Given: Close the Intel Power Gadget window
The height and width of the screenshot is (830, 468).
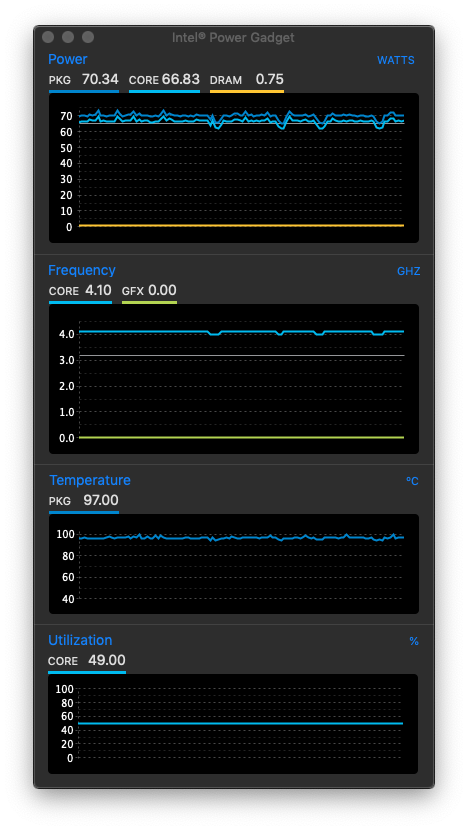Looking at the screenshot, I should pyautogui.click(x=48, y=37).
